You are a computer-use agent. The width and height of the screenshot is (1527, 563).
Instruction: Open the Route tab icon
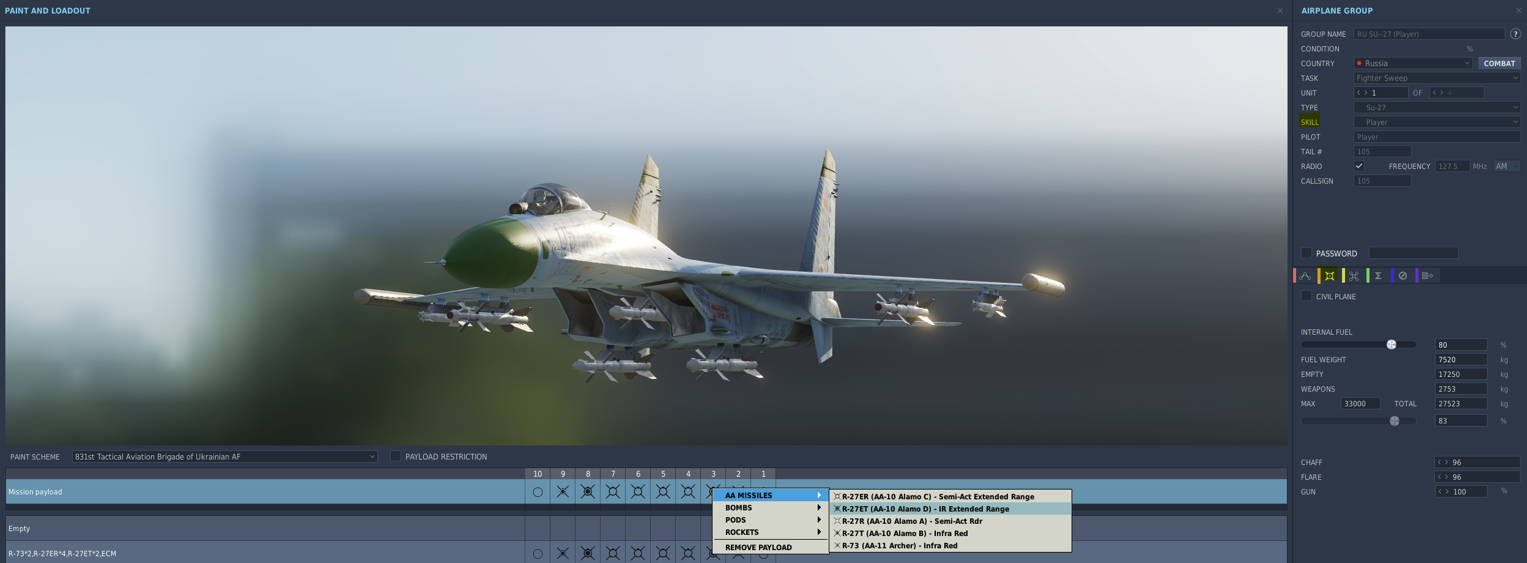click(x=1305, y=276)
